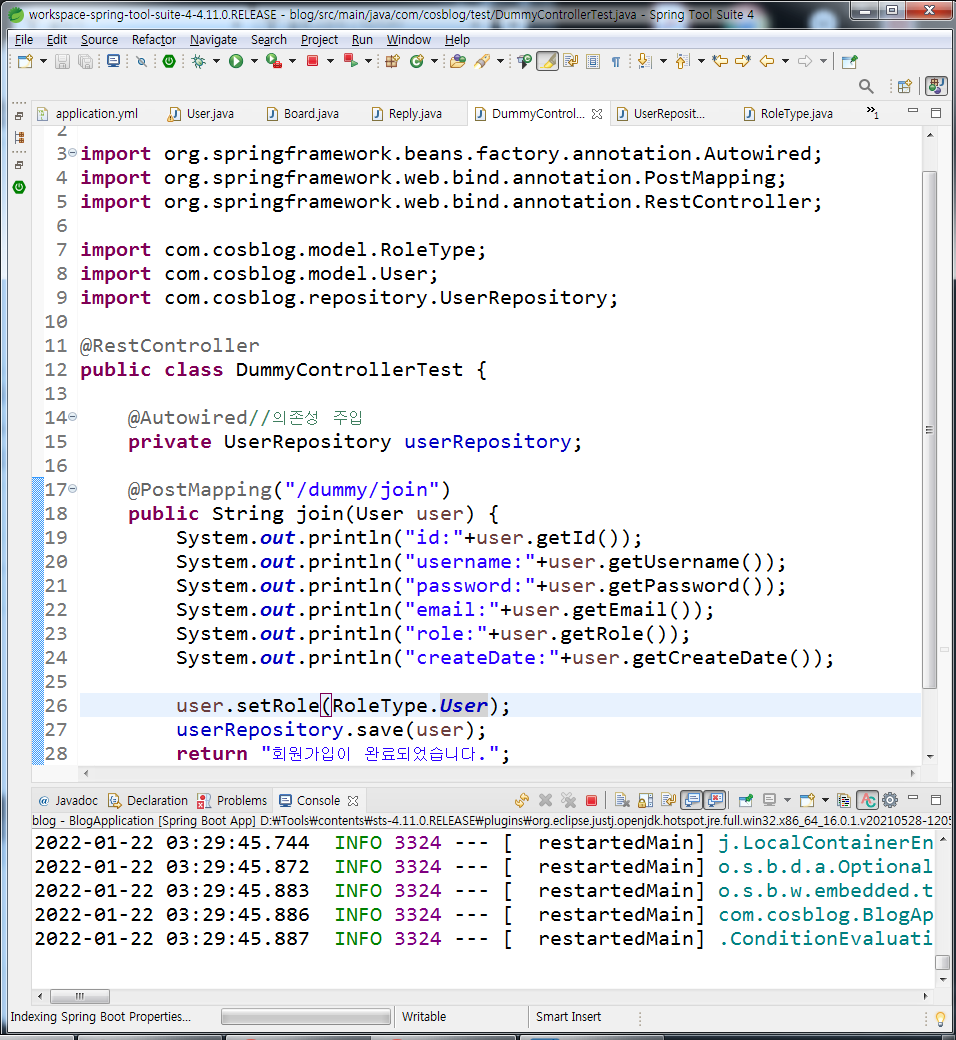Open dropdown arrow beside New icon
956x1040 pixels.
pyautogui.click(x=43, y=61)
